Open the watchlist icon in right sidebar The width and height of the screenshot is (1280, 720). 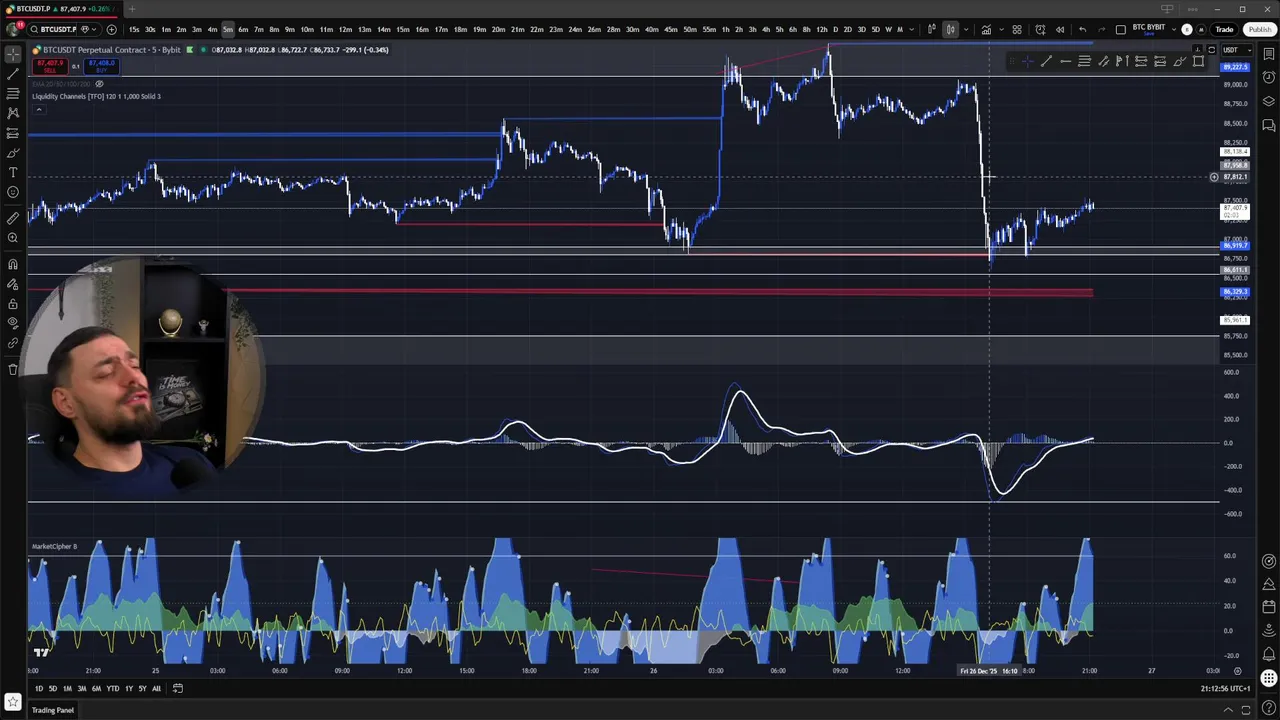(1269, 55)
